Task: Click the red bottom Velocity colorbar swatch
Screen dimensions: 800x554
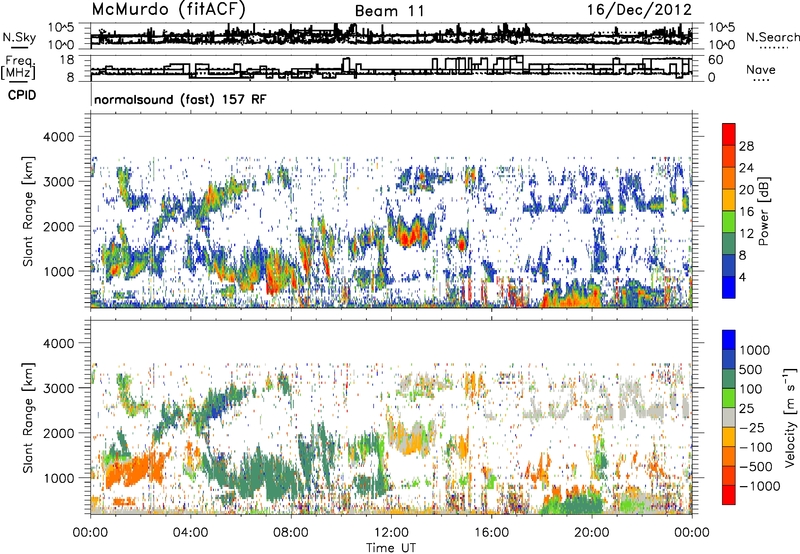Action: pos(729,495)
